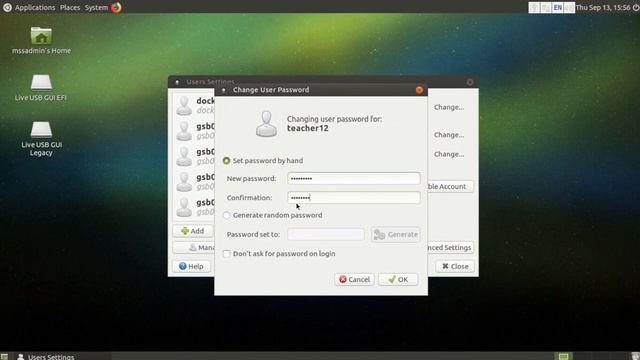This screenshot has height=360, width=640.
Task: Click first Change... link in Users Settings
Action: pyautogui.click(x=449, y=107)
